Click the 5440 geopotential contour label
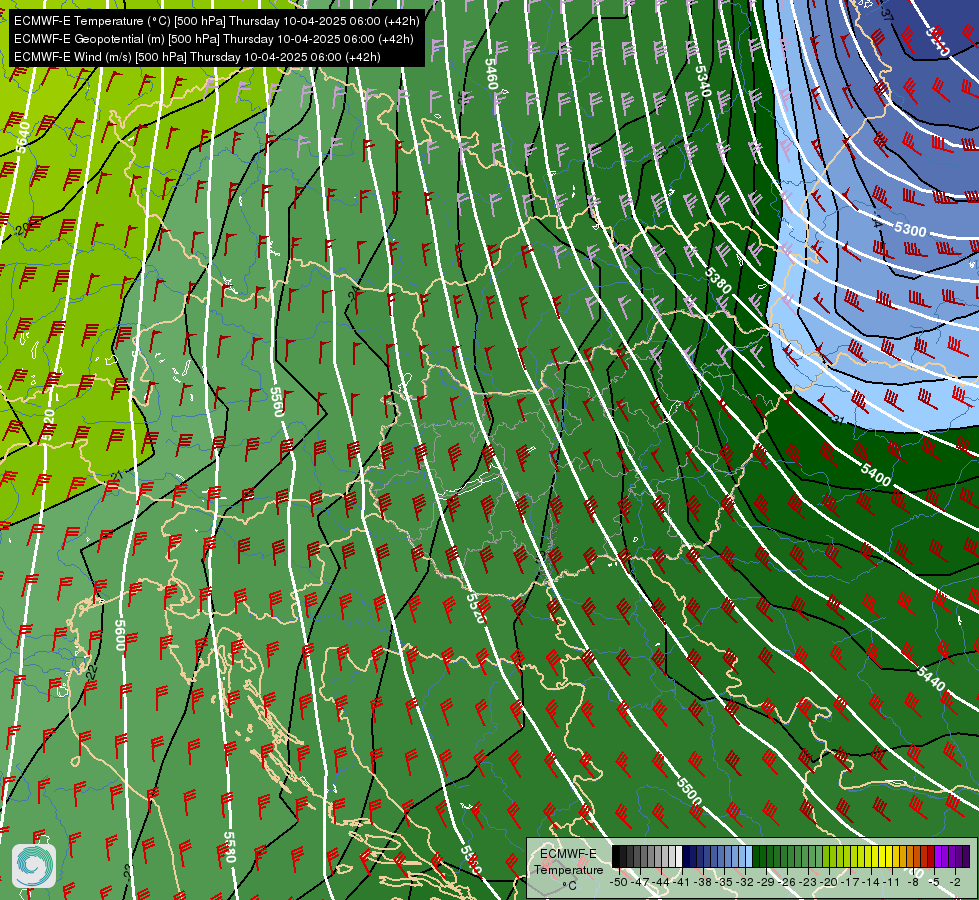This screenshot has width=979, height=900. point(931,678)
